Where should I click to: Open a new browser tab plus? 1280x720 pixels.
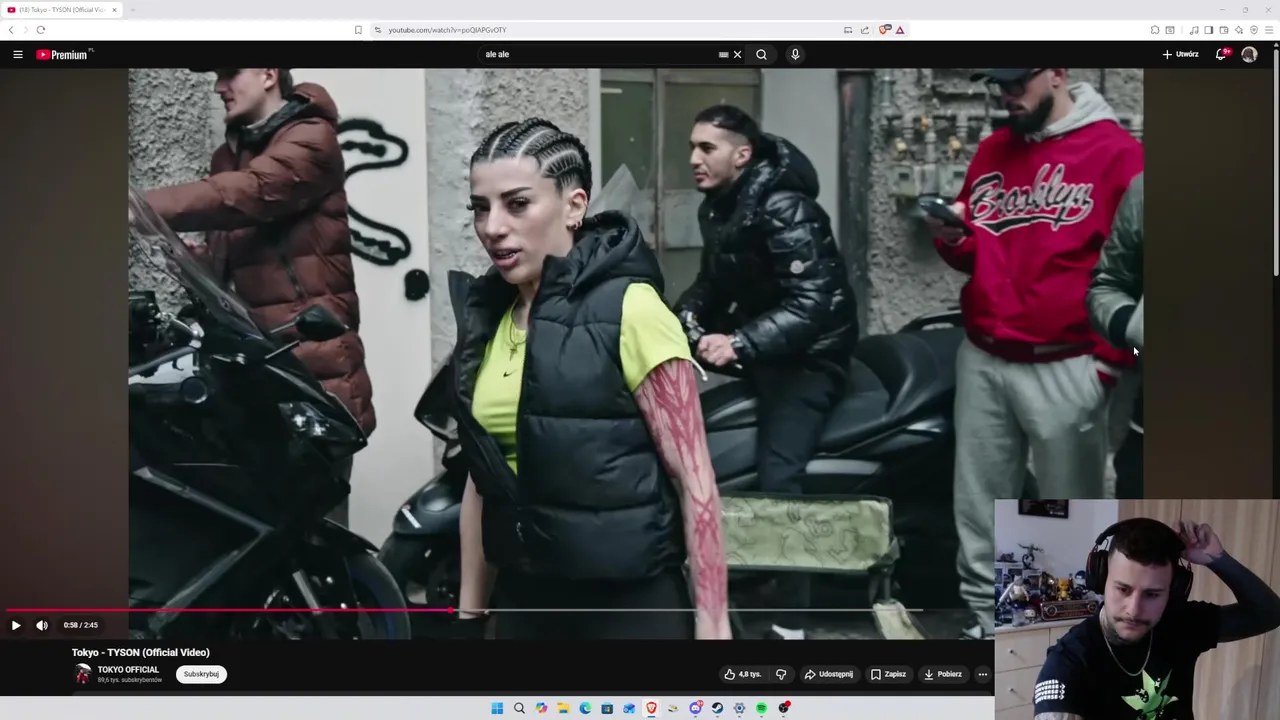(x=132, y=10)
